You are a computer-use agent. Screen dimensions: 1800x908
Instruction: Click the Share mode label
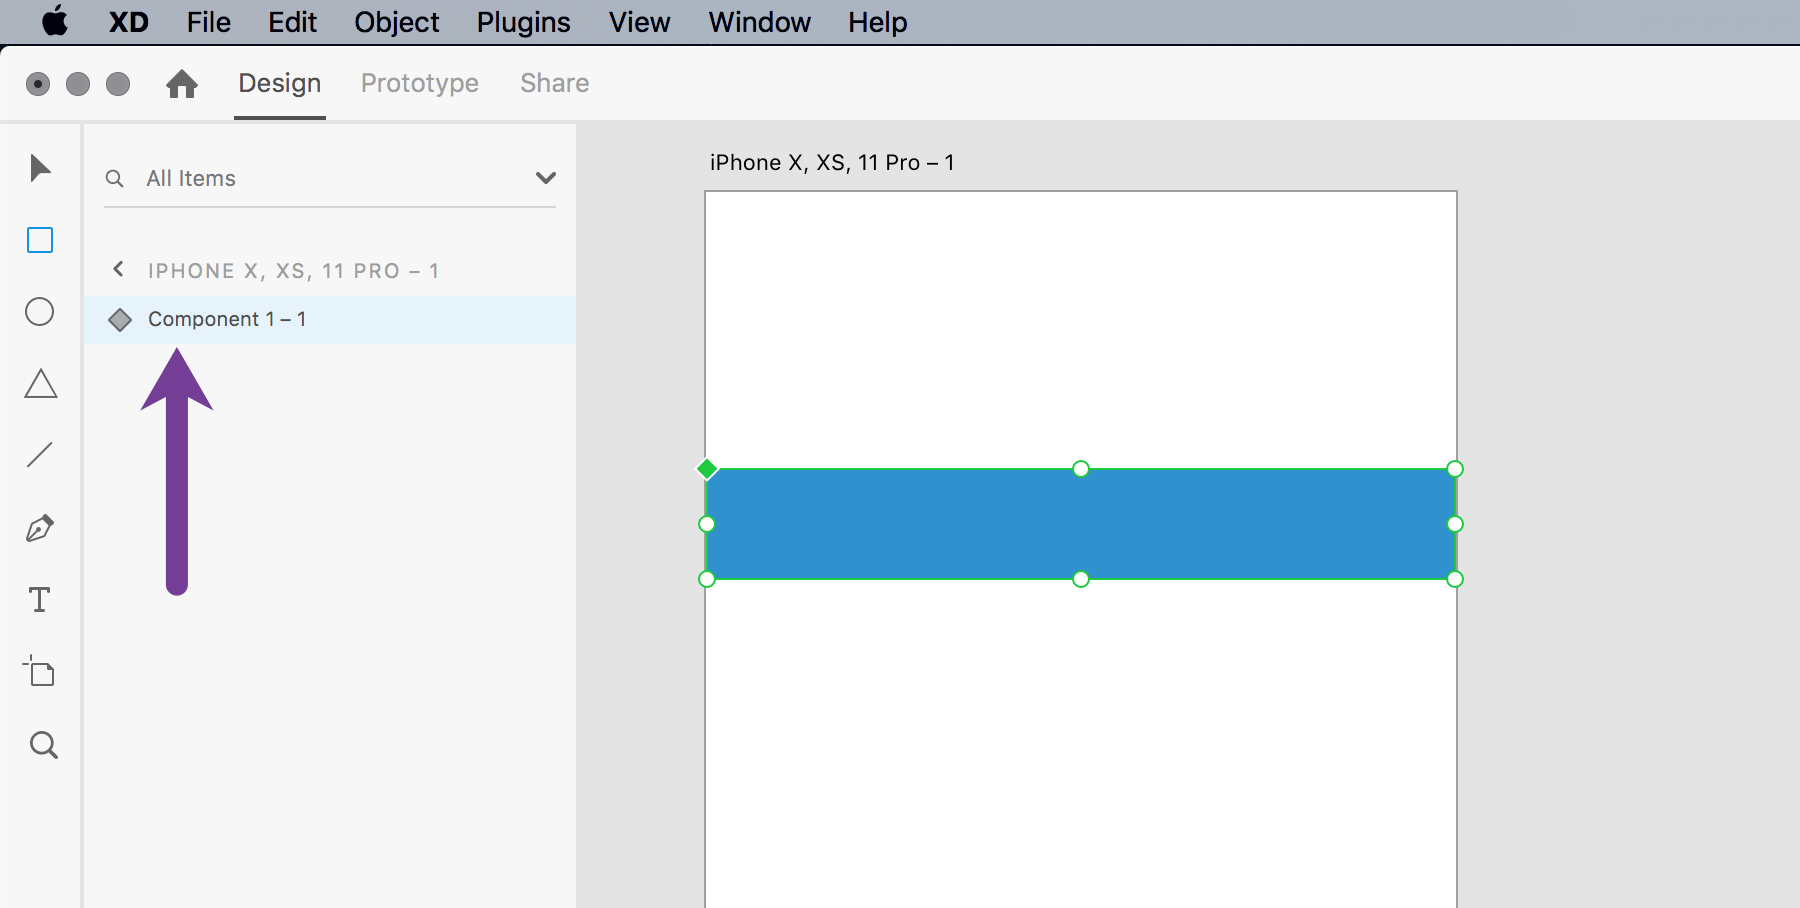[x=554, y=83]
